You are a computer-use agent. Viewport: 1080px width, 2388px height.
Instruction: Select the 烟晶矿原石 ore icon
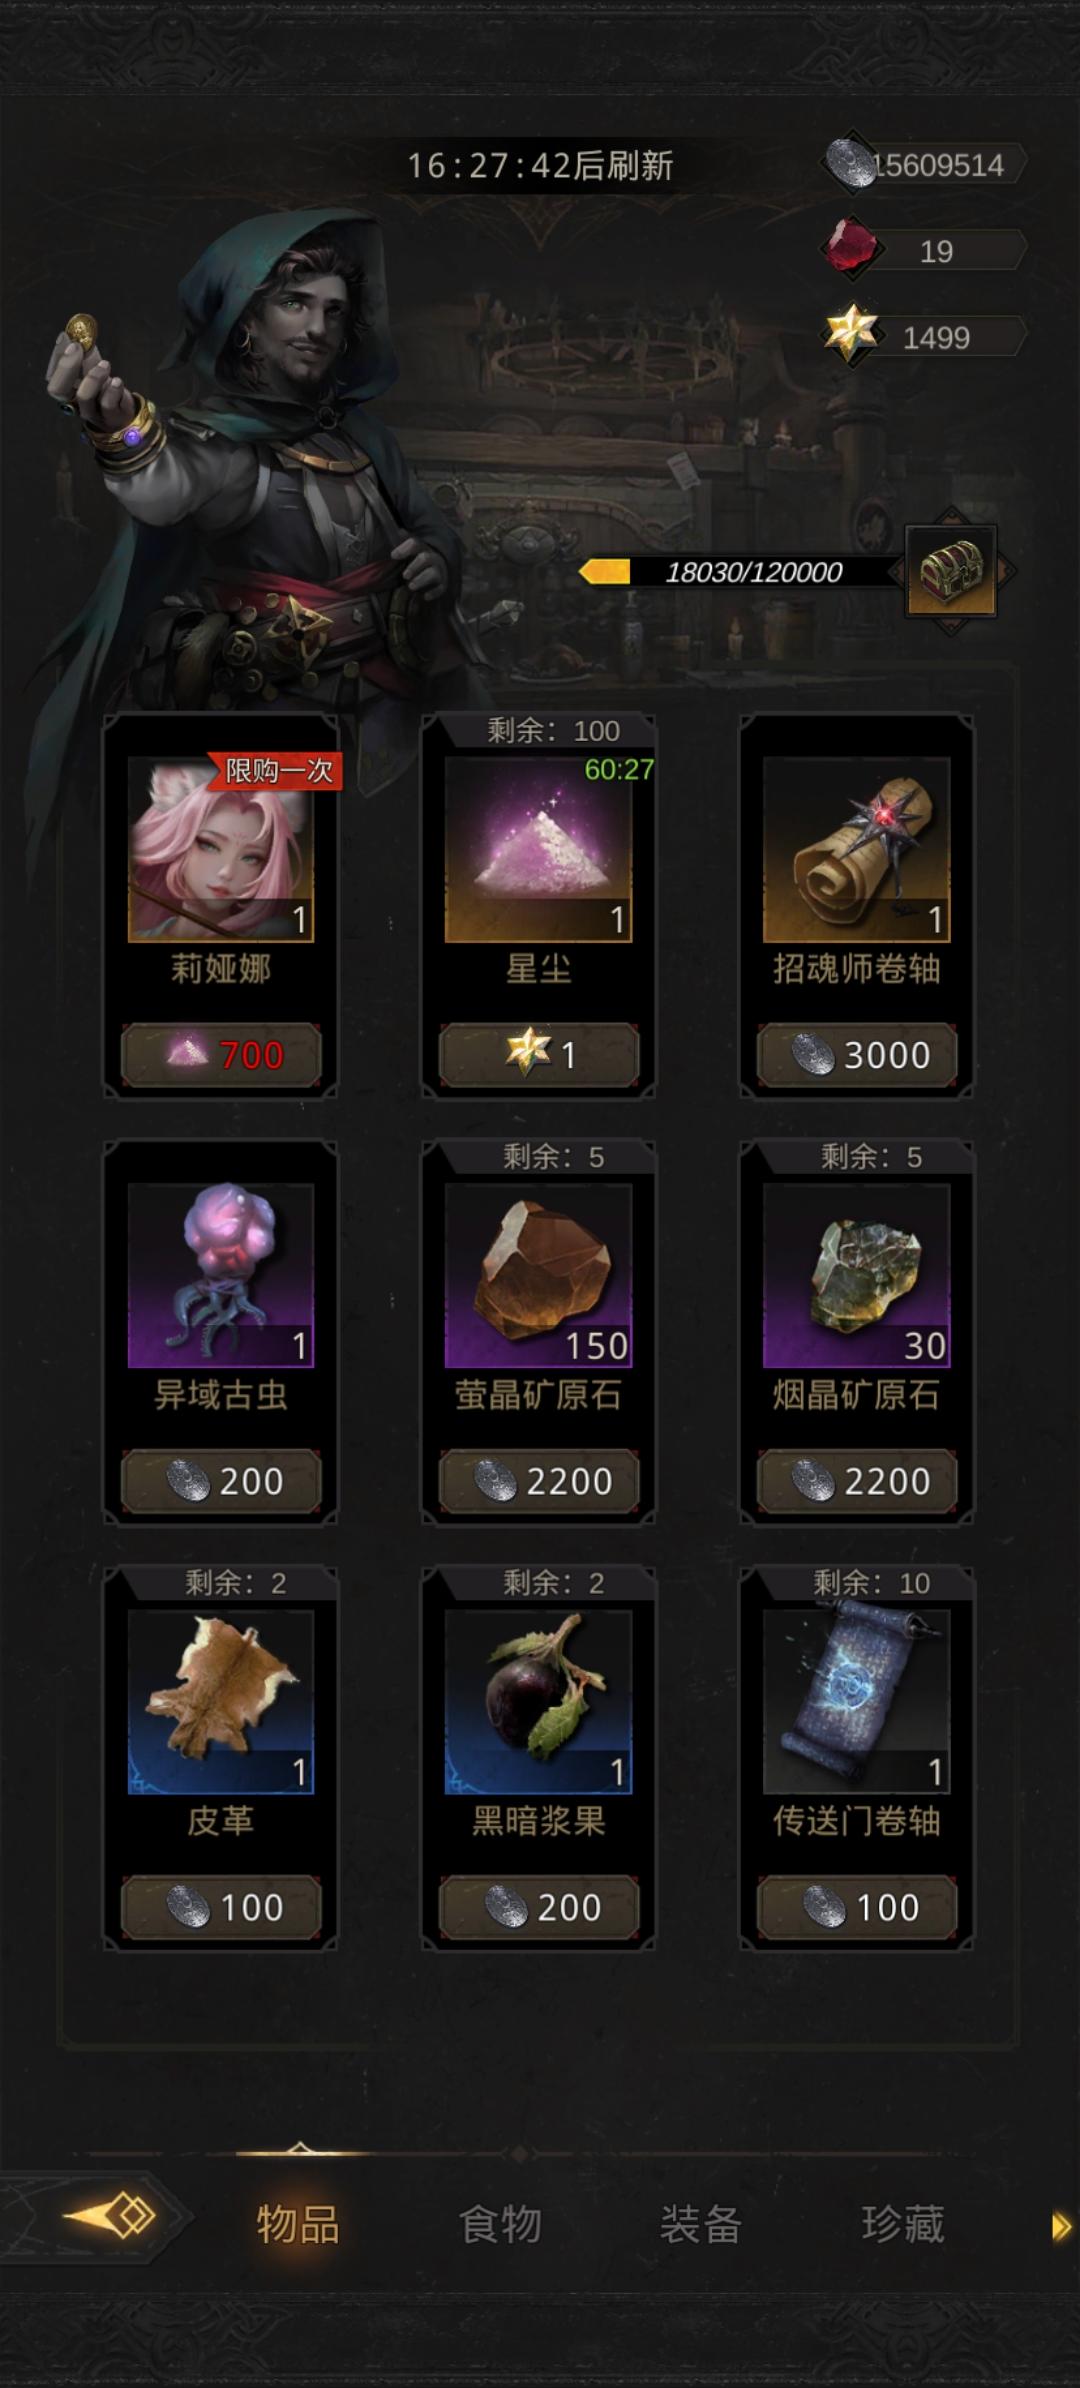pyautogui.click(x=856, y=1275)
